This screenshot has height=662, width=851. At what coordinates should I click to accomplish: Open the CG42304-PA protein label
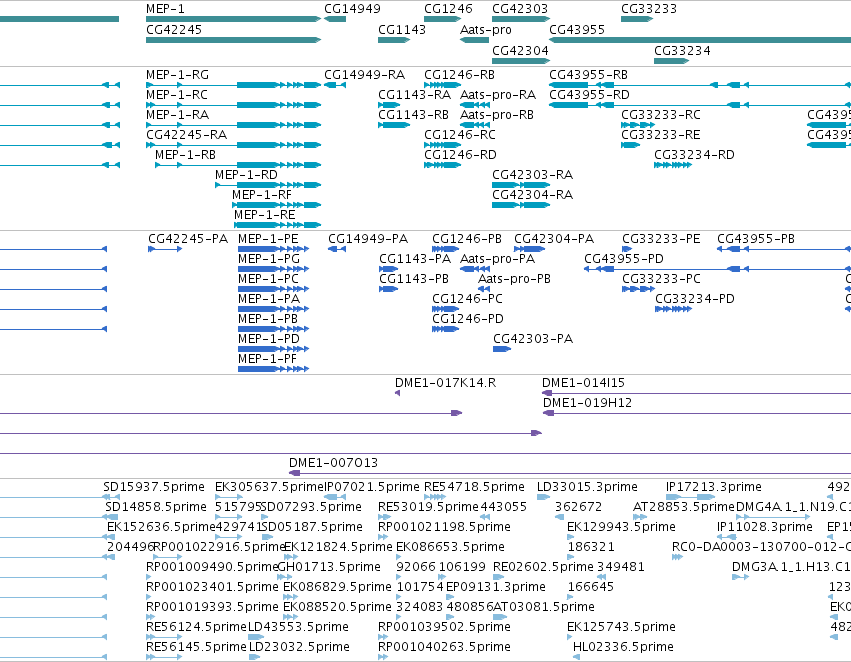tap(554, 239)
